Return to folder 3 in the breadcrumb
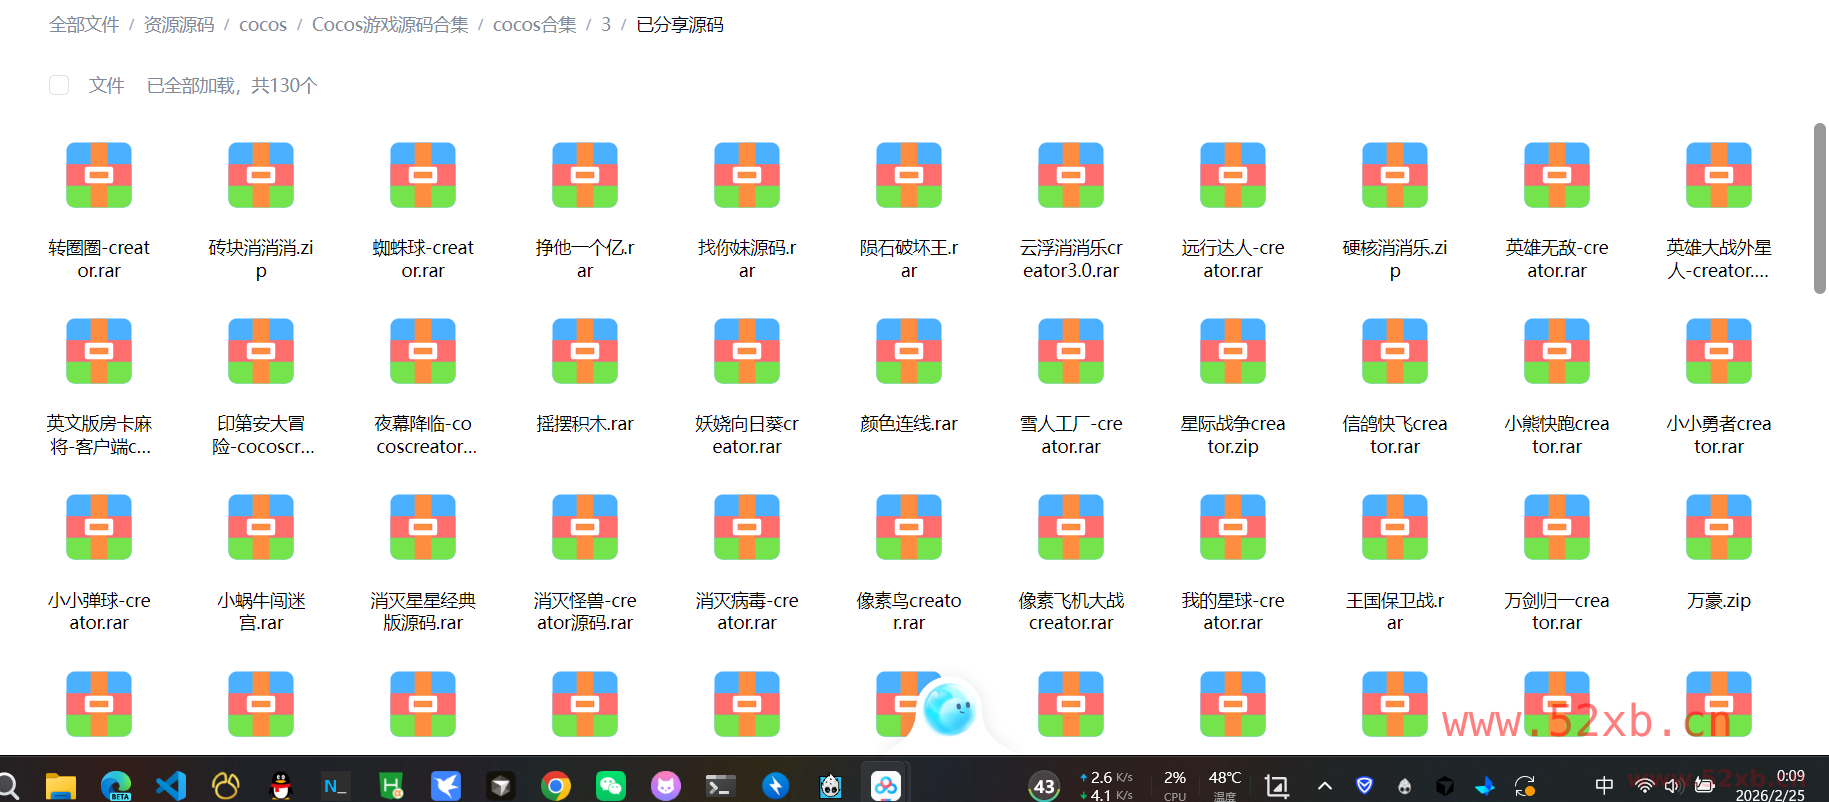The height and width of the screenshot is (802, 1829). [x=606, y=24]
